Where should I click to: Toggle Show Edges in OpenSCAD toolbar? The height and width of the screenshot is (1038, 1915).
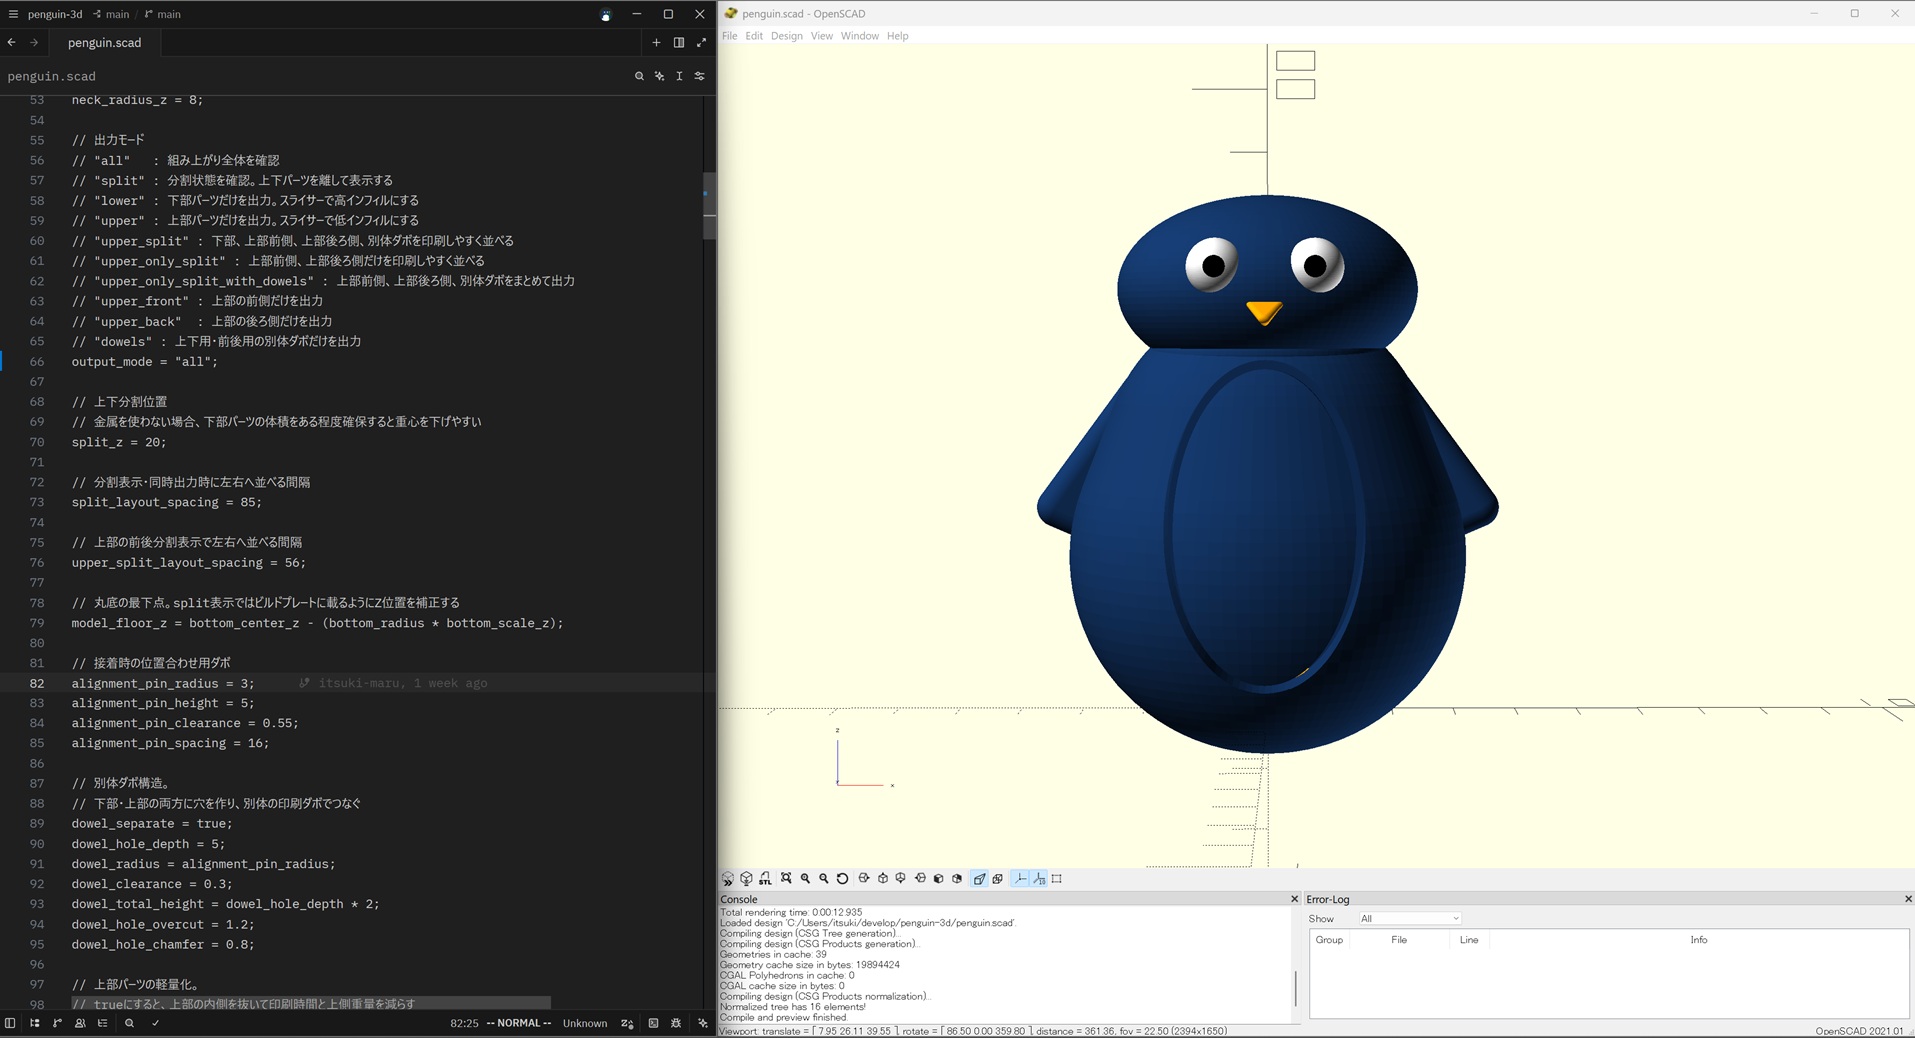pyautogui.click(x=1057, y=878)
